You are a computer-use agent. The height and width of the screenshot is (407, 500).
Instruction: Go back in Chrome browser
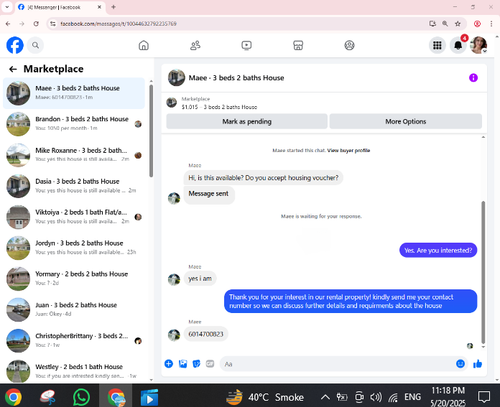[x=8, y=24]
